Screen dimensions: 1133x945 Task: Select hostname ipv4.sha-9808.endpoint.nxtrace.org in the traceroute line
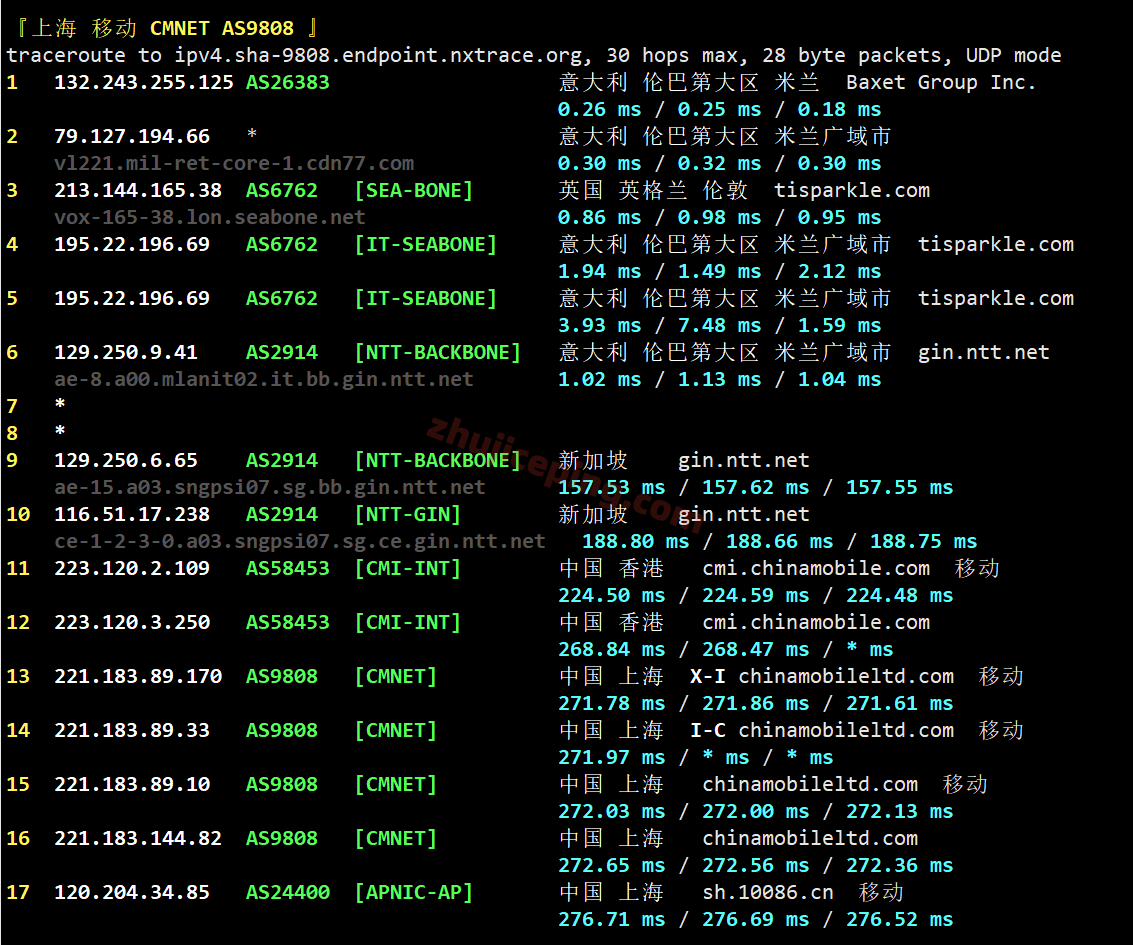tap(378, 56)
